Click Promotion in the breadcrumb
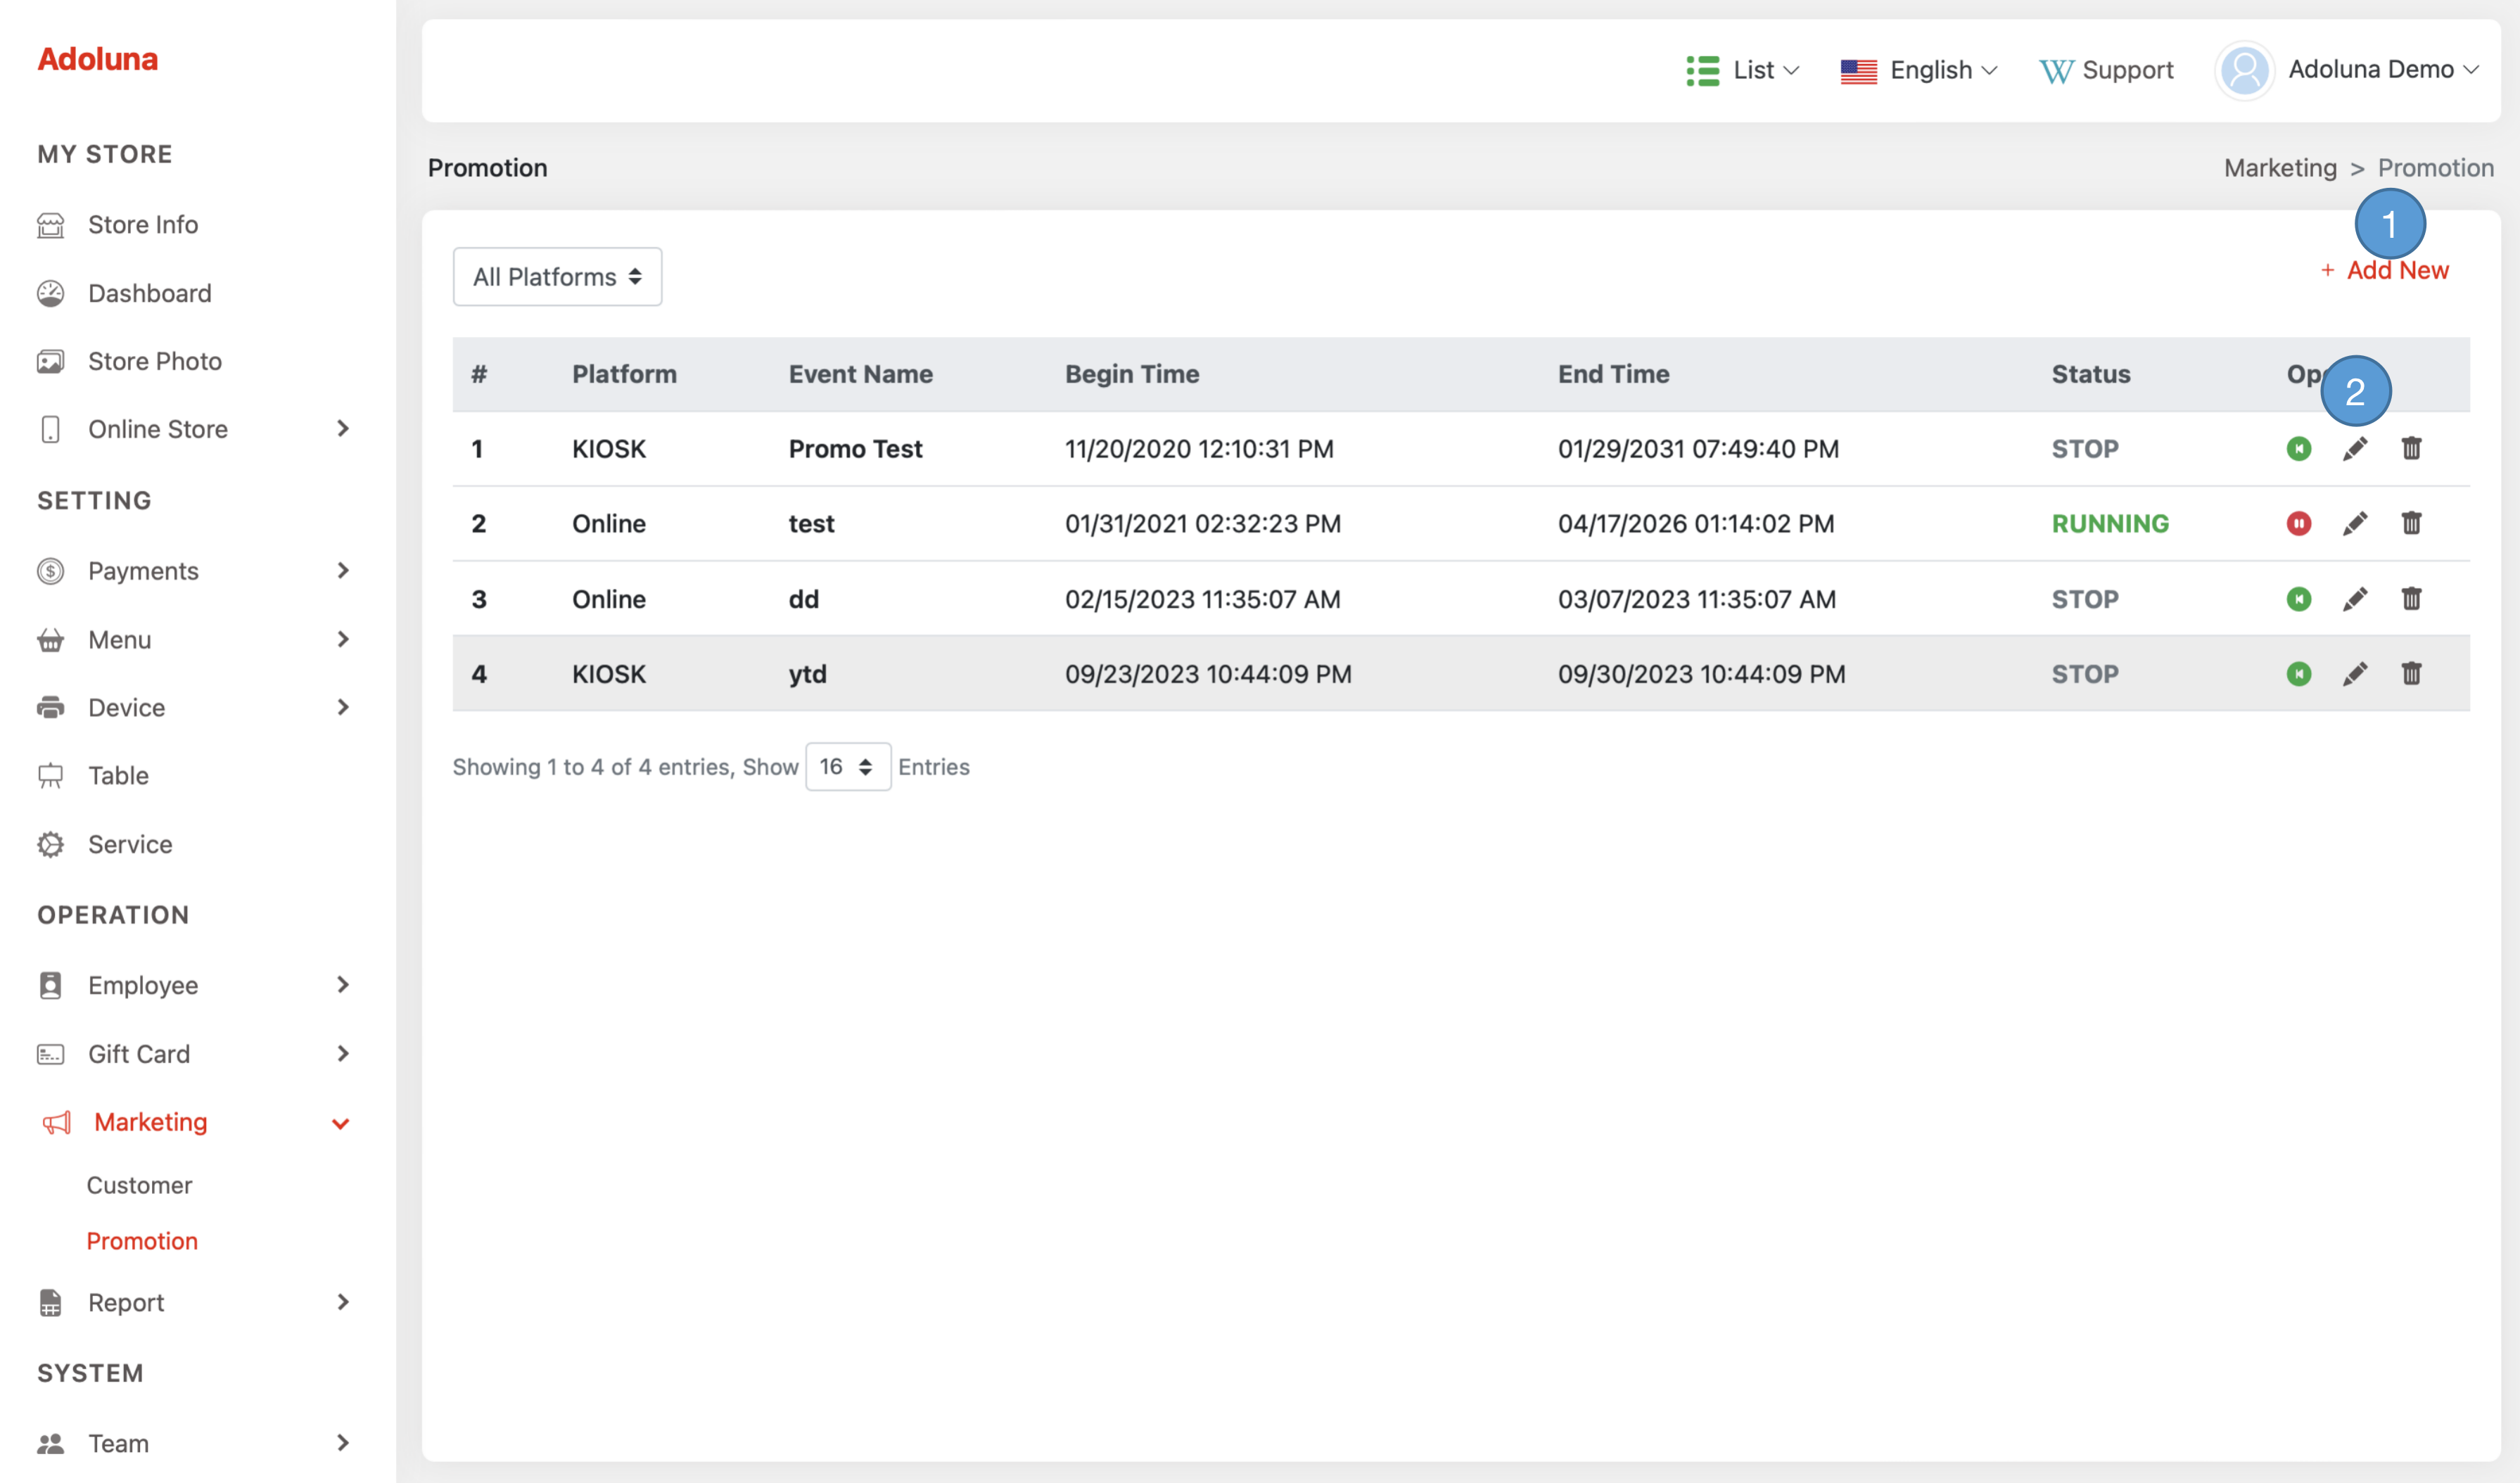This screenshot has height=1483, width=2520. click(x=2435, y=168)
